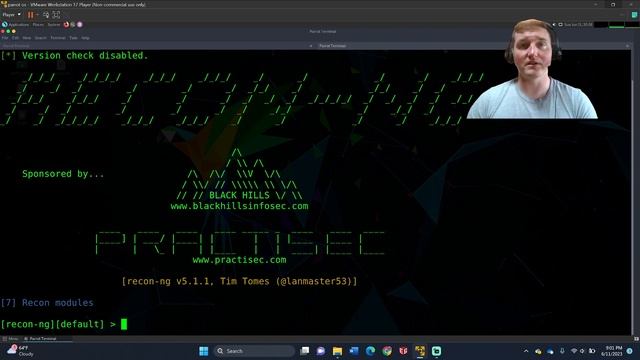Open the terminal Edit menu
640x360 pixels.
(15, 38)
